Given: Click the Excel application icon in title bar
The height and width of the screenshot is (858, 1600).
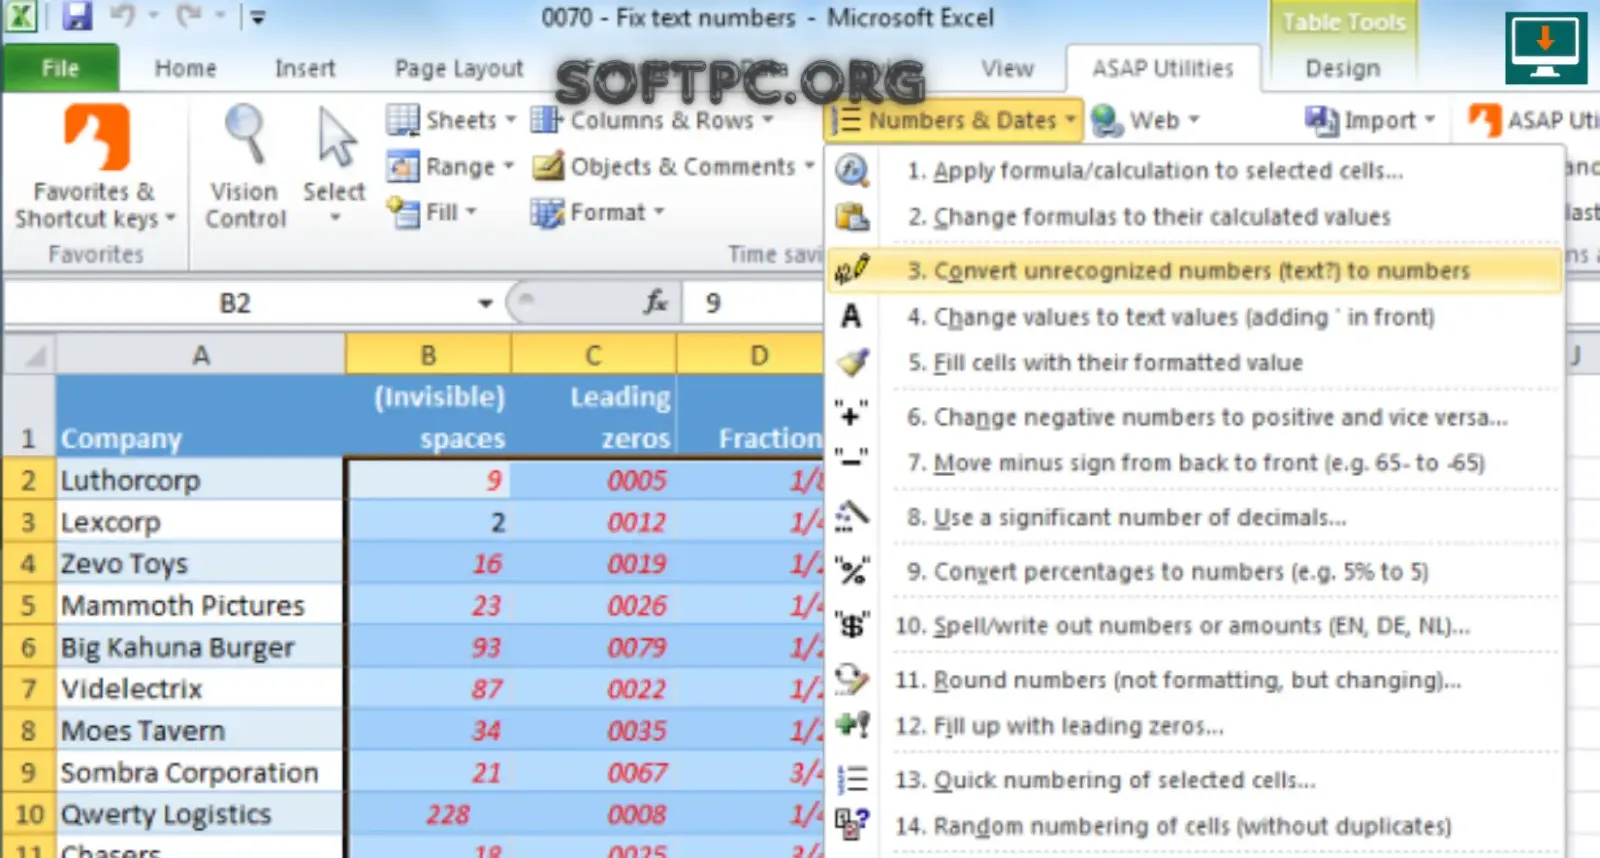Looking at the screenshot, I should point(21,17).
